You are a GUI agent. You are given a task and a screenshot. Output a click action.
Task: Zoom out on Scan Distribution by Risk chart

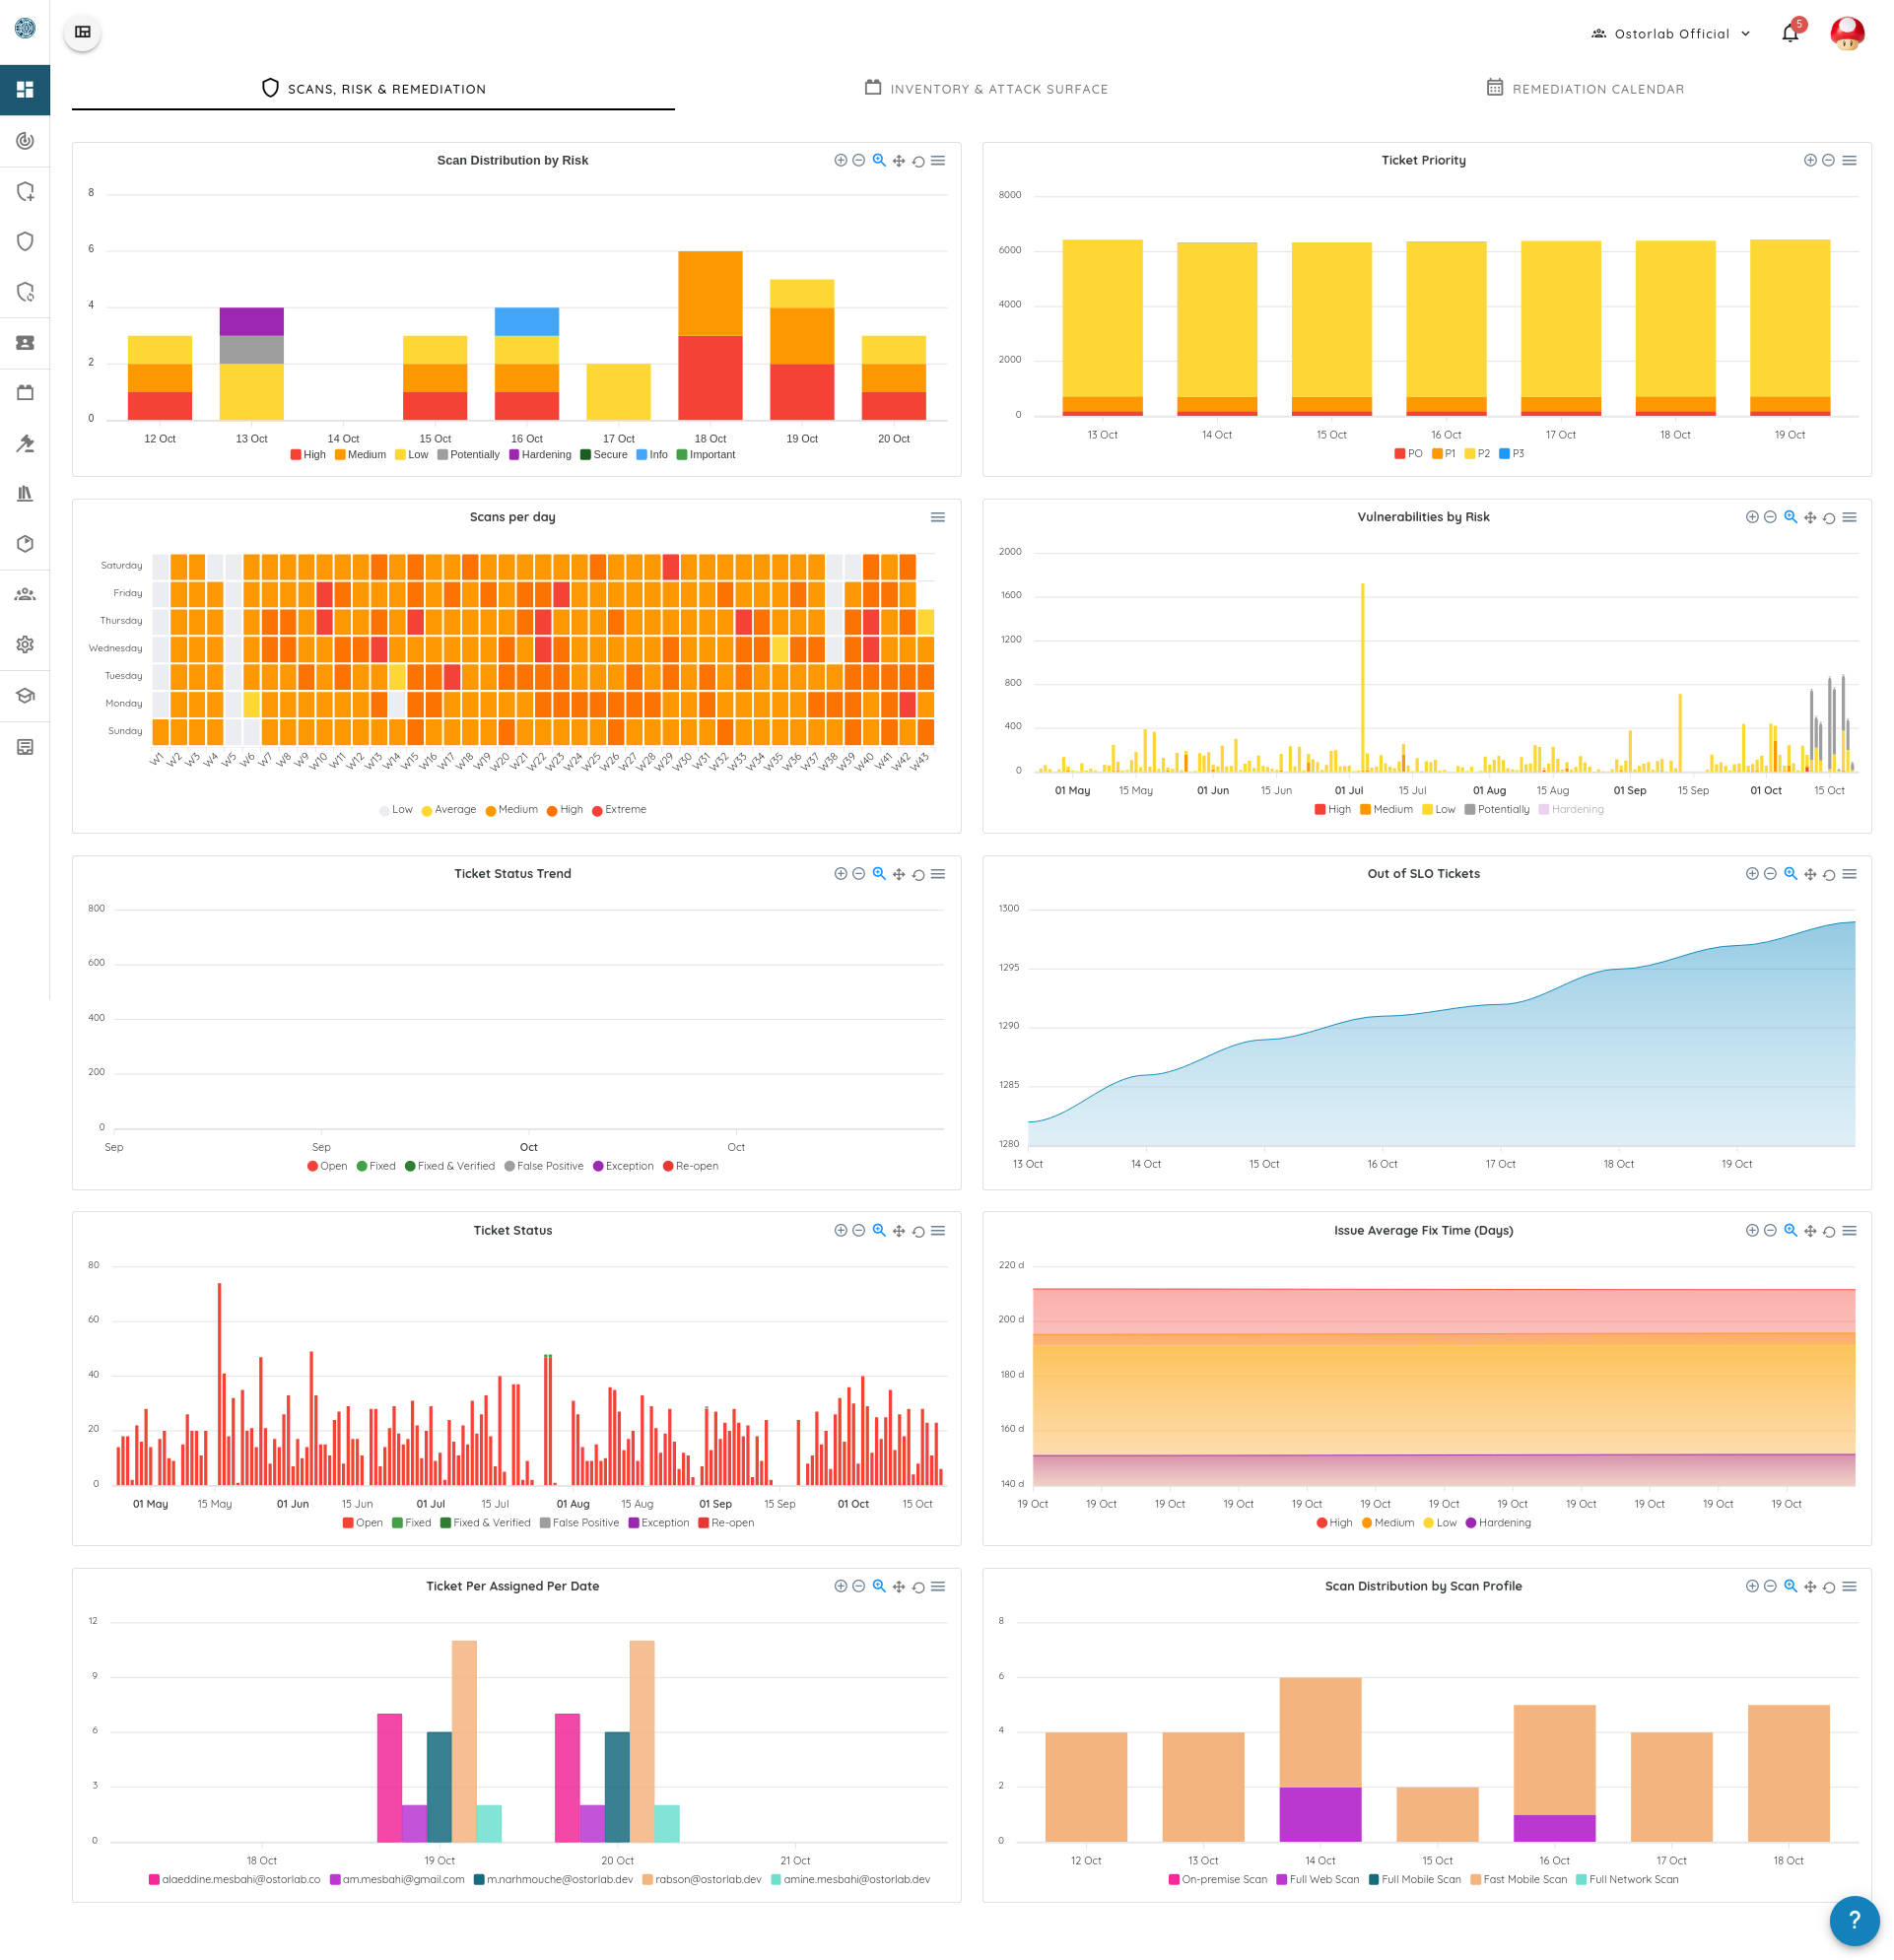pyautogui.click(x=859, y=160)
